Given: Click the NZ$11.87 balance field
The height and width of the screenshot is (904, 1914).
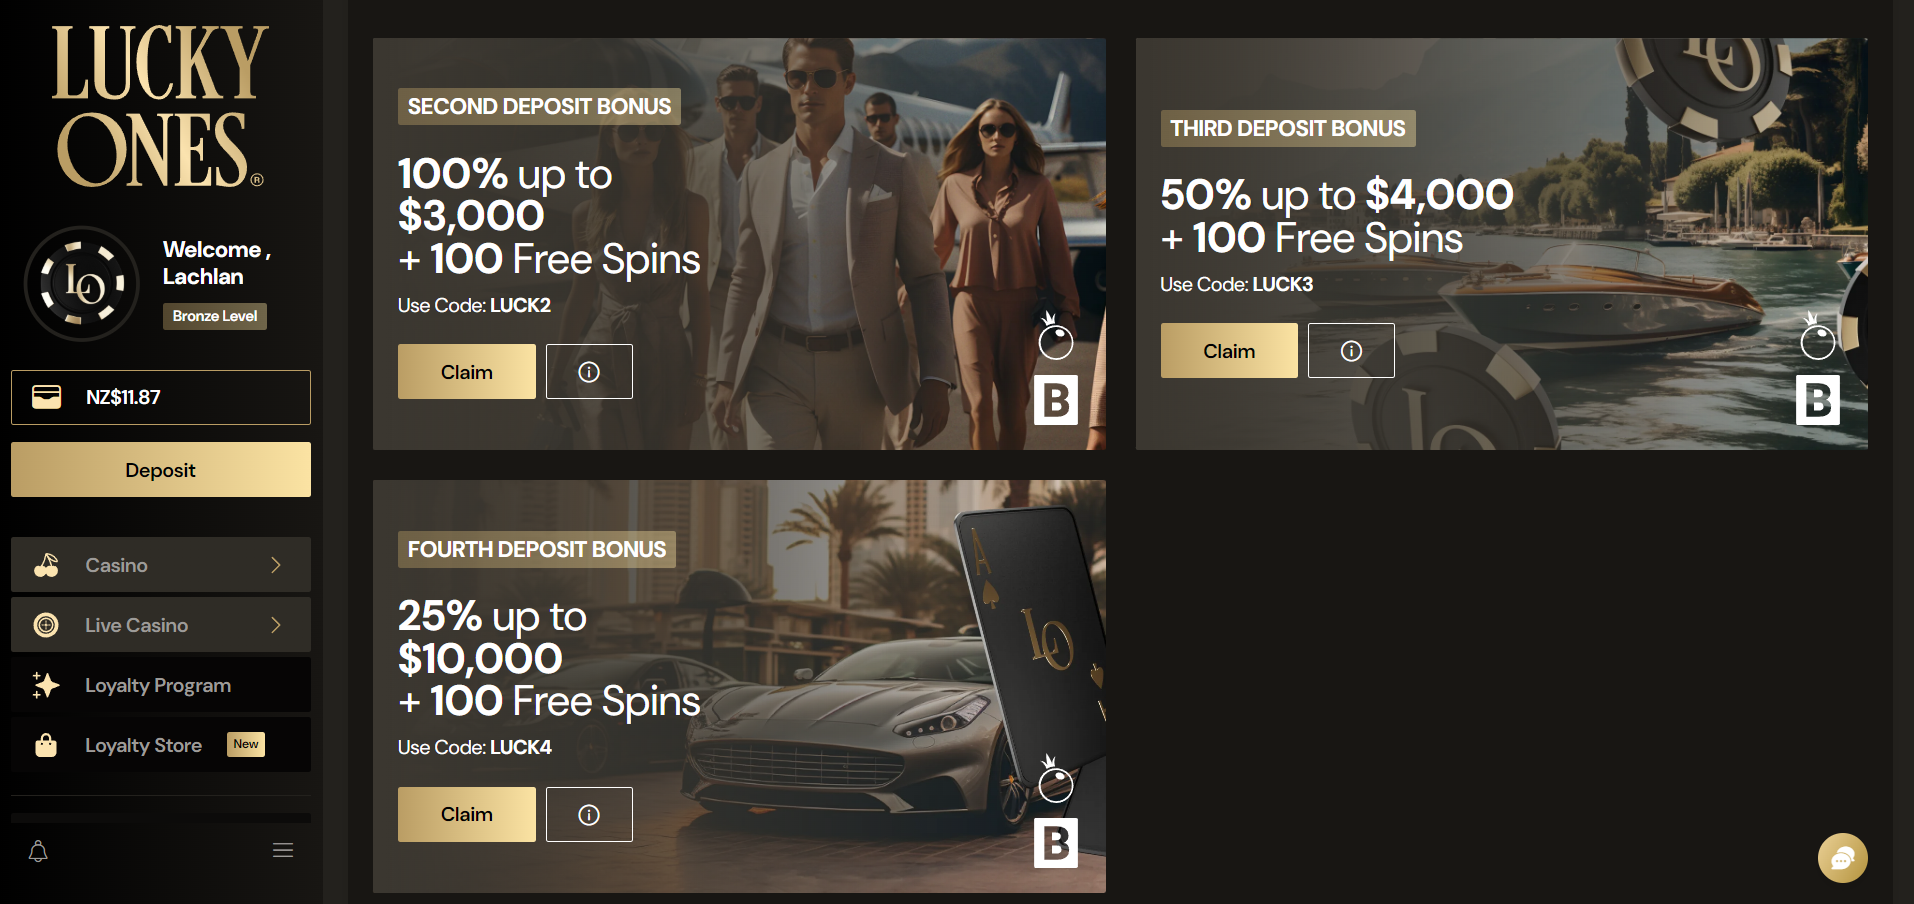Looking at the screenshot, I should [x=161, y=398].
